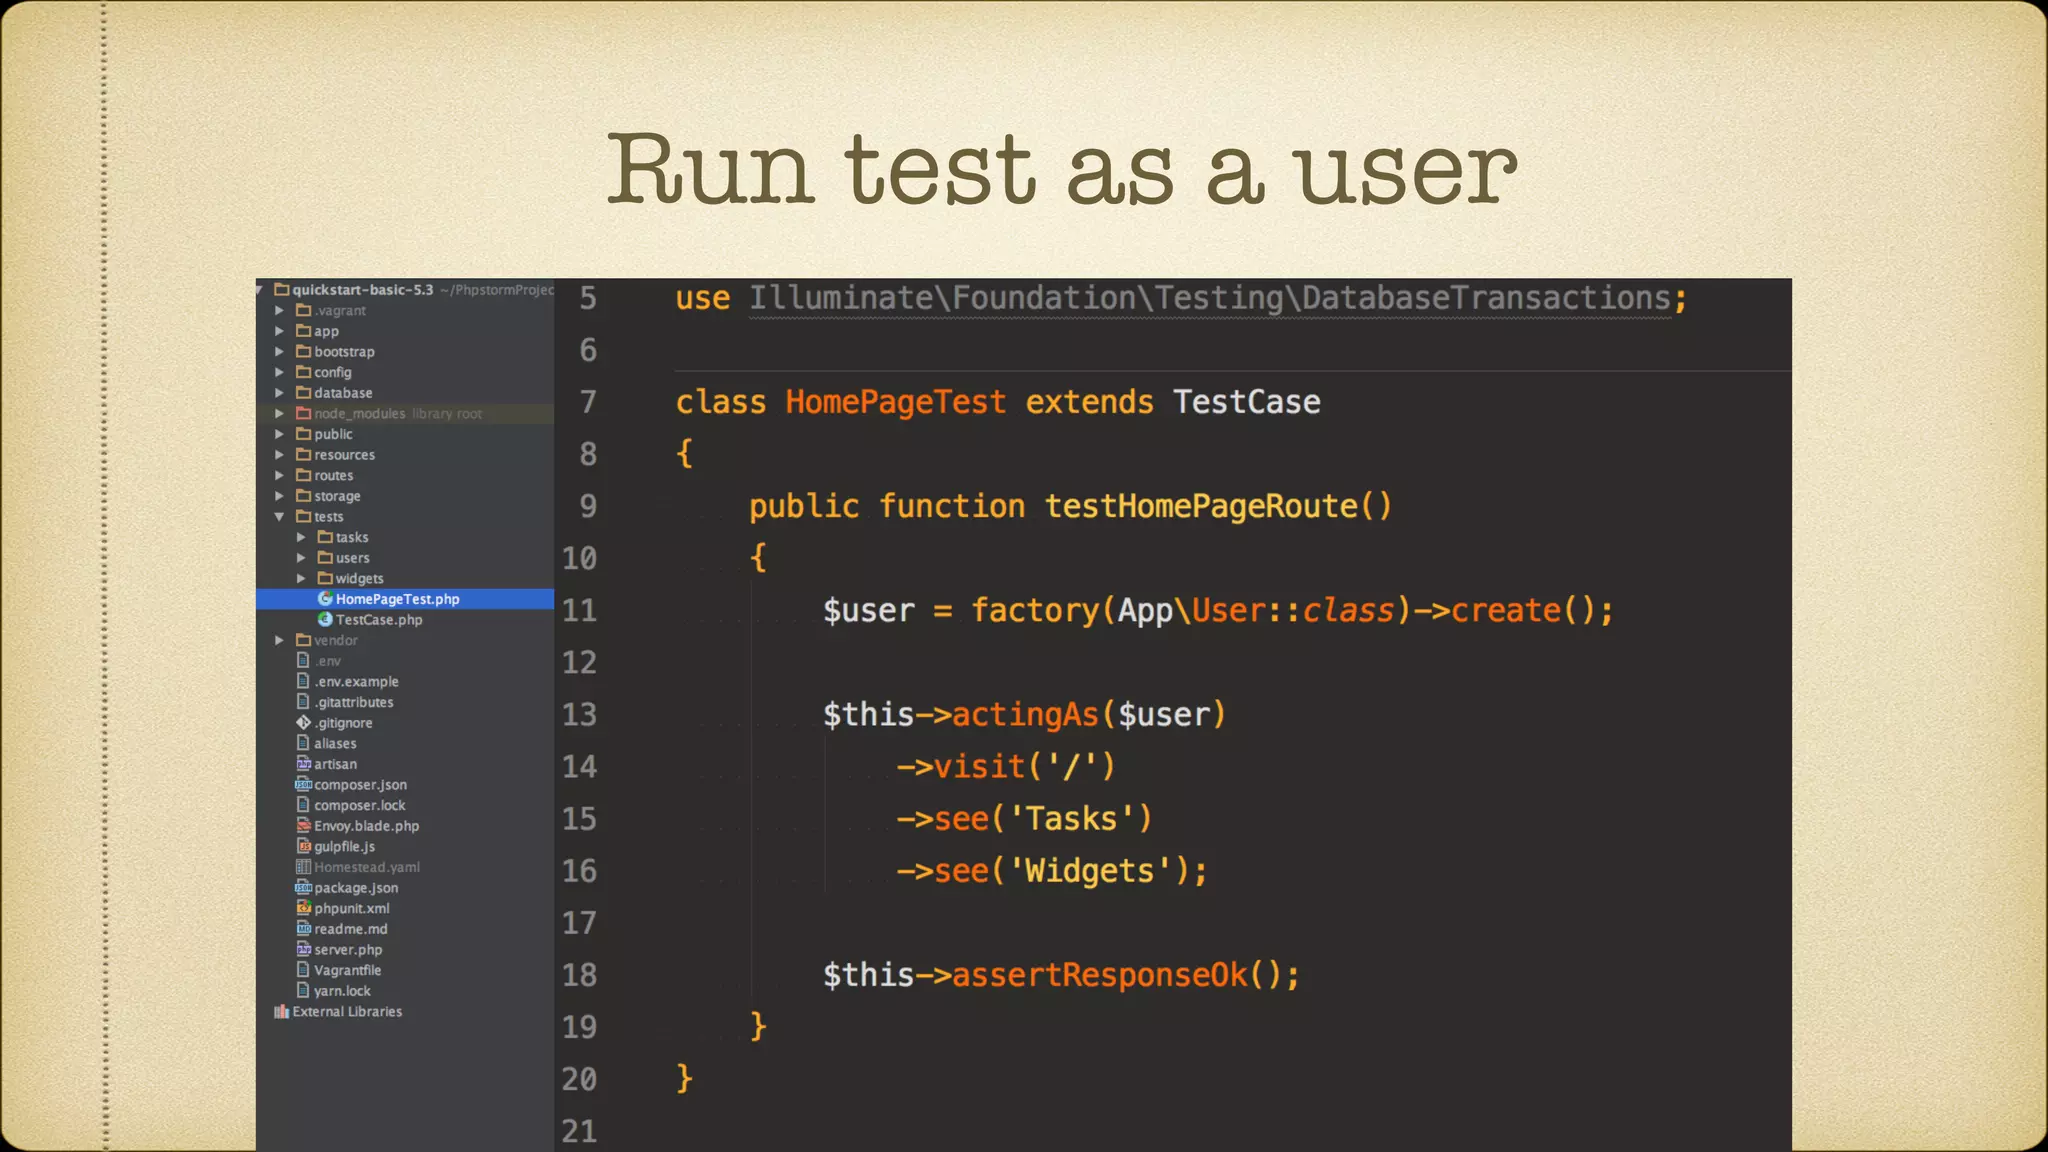Screen dimensions: 2048x1152
Task: Expand the bootstrap folder arrow
Action: pos(280,352)
